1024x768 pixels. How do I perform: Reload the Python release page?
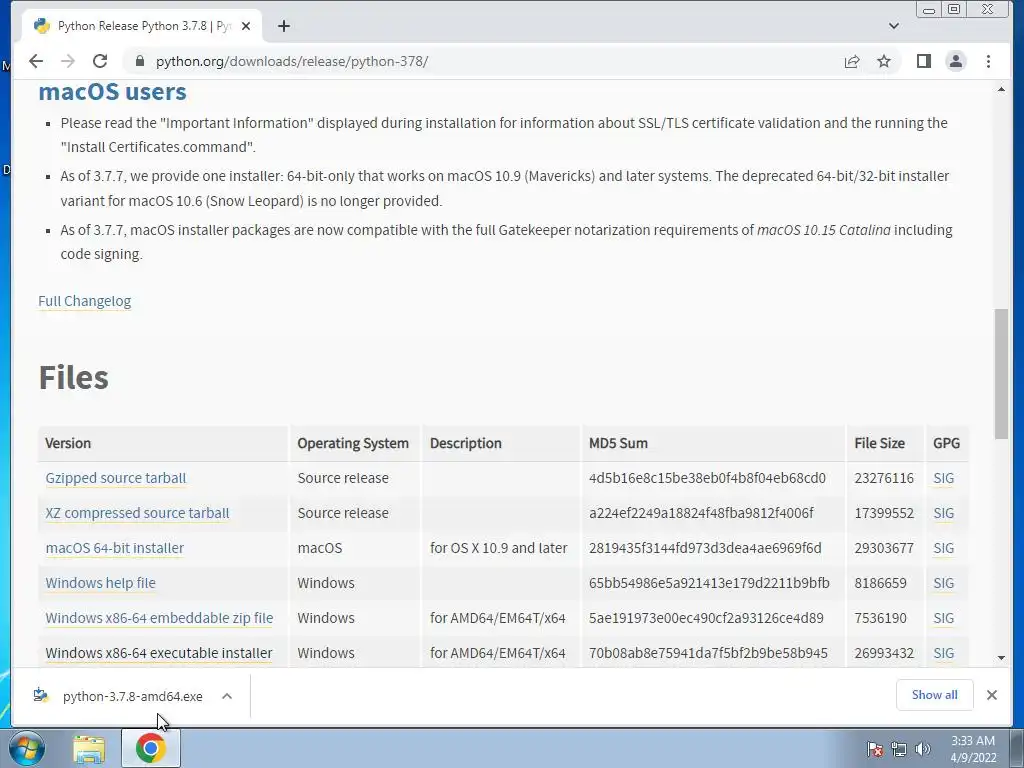pyautogui.click(x=100, y=61)
